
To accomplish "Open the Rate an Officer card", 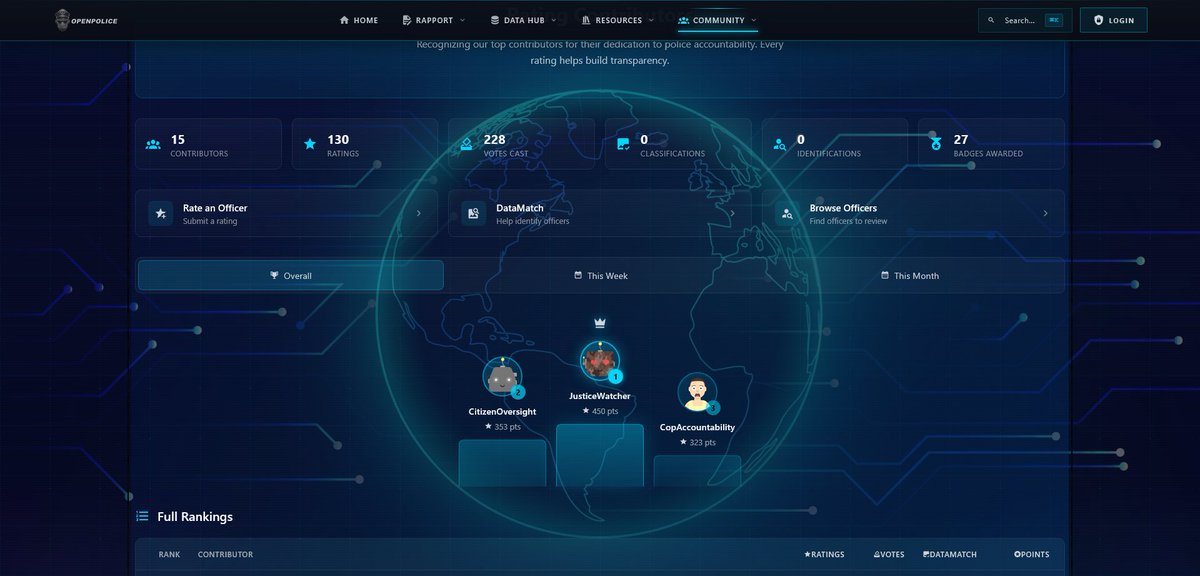I will [x=286, y=213].
